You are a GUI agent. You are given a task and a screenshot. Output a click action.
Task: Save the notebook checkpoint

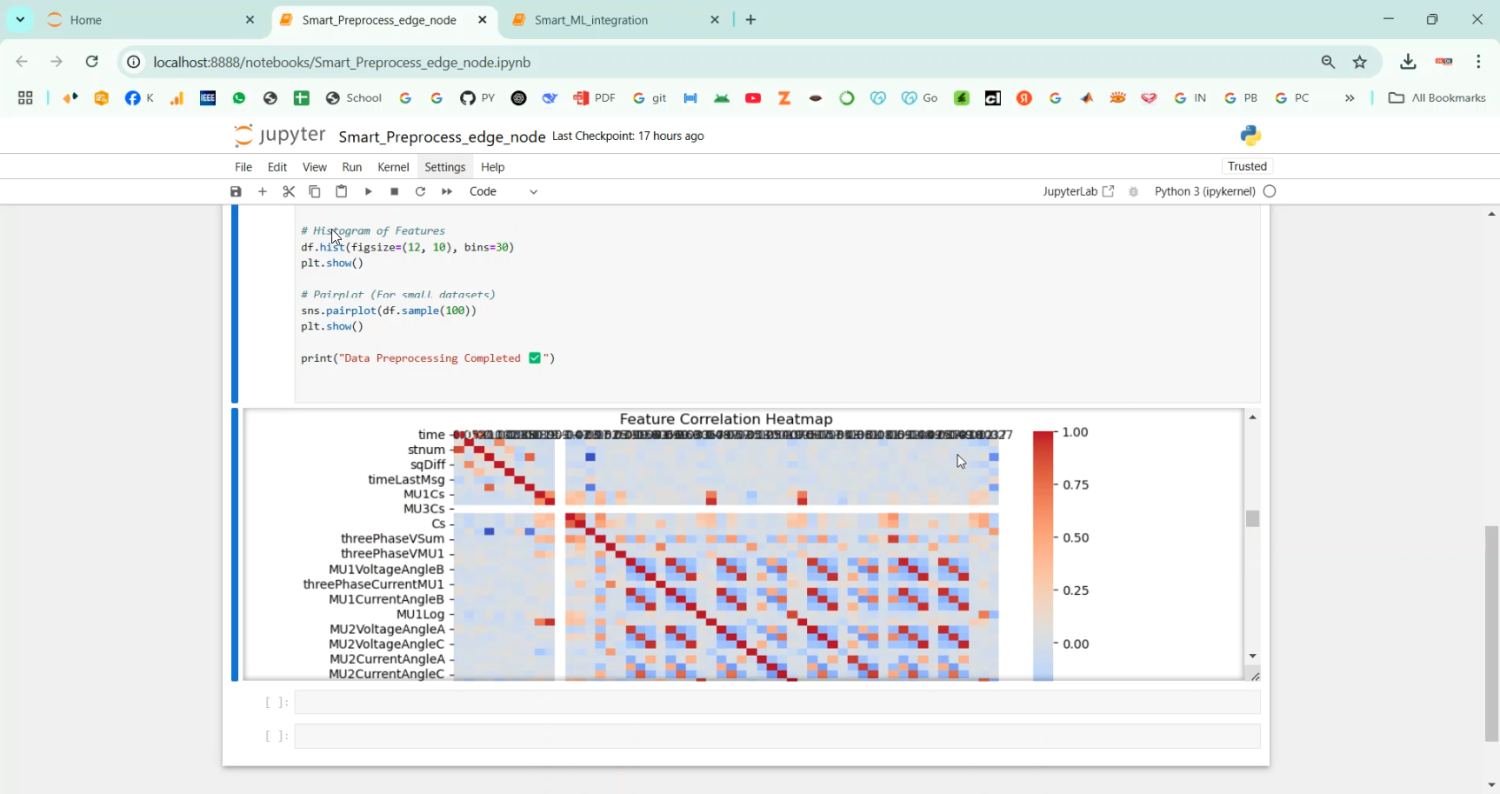(236, 191)
